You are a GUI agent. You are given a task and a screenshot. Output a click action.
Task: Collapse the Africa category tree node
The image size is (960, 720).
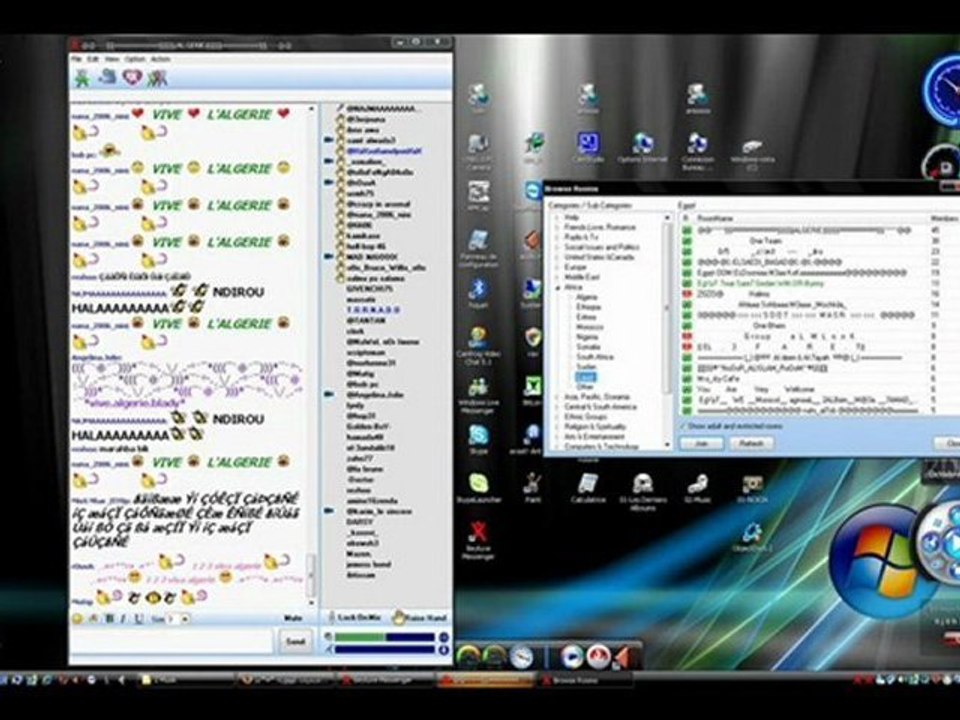coord(557,286)
